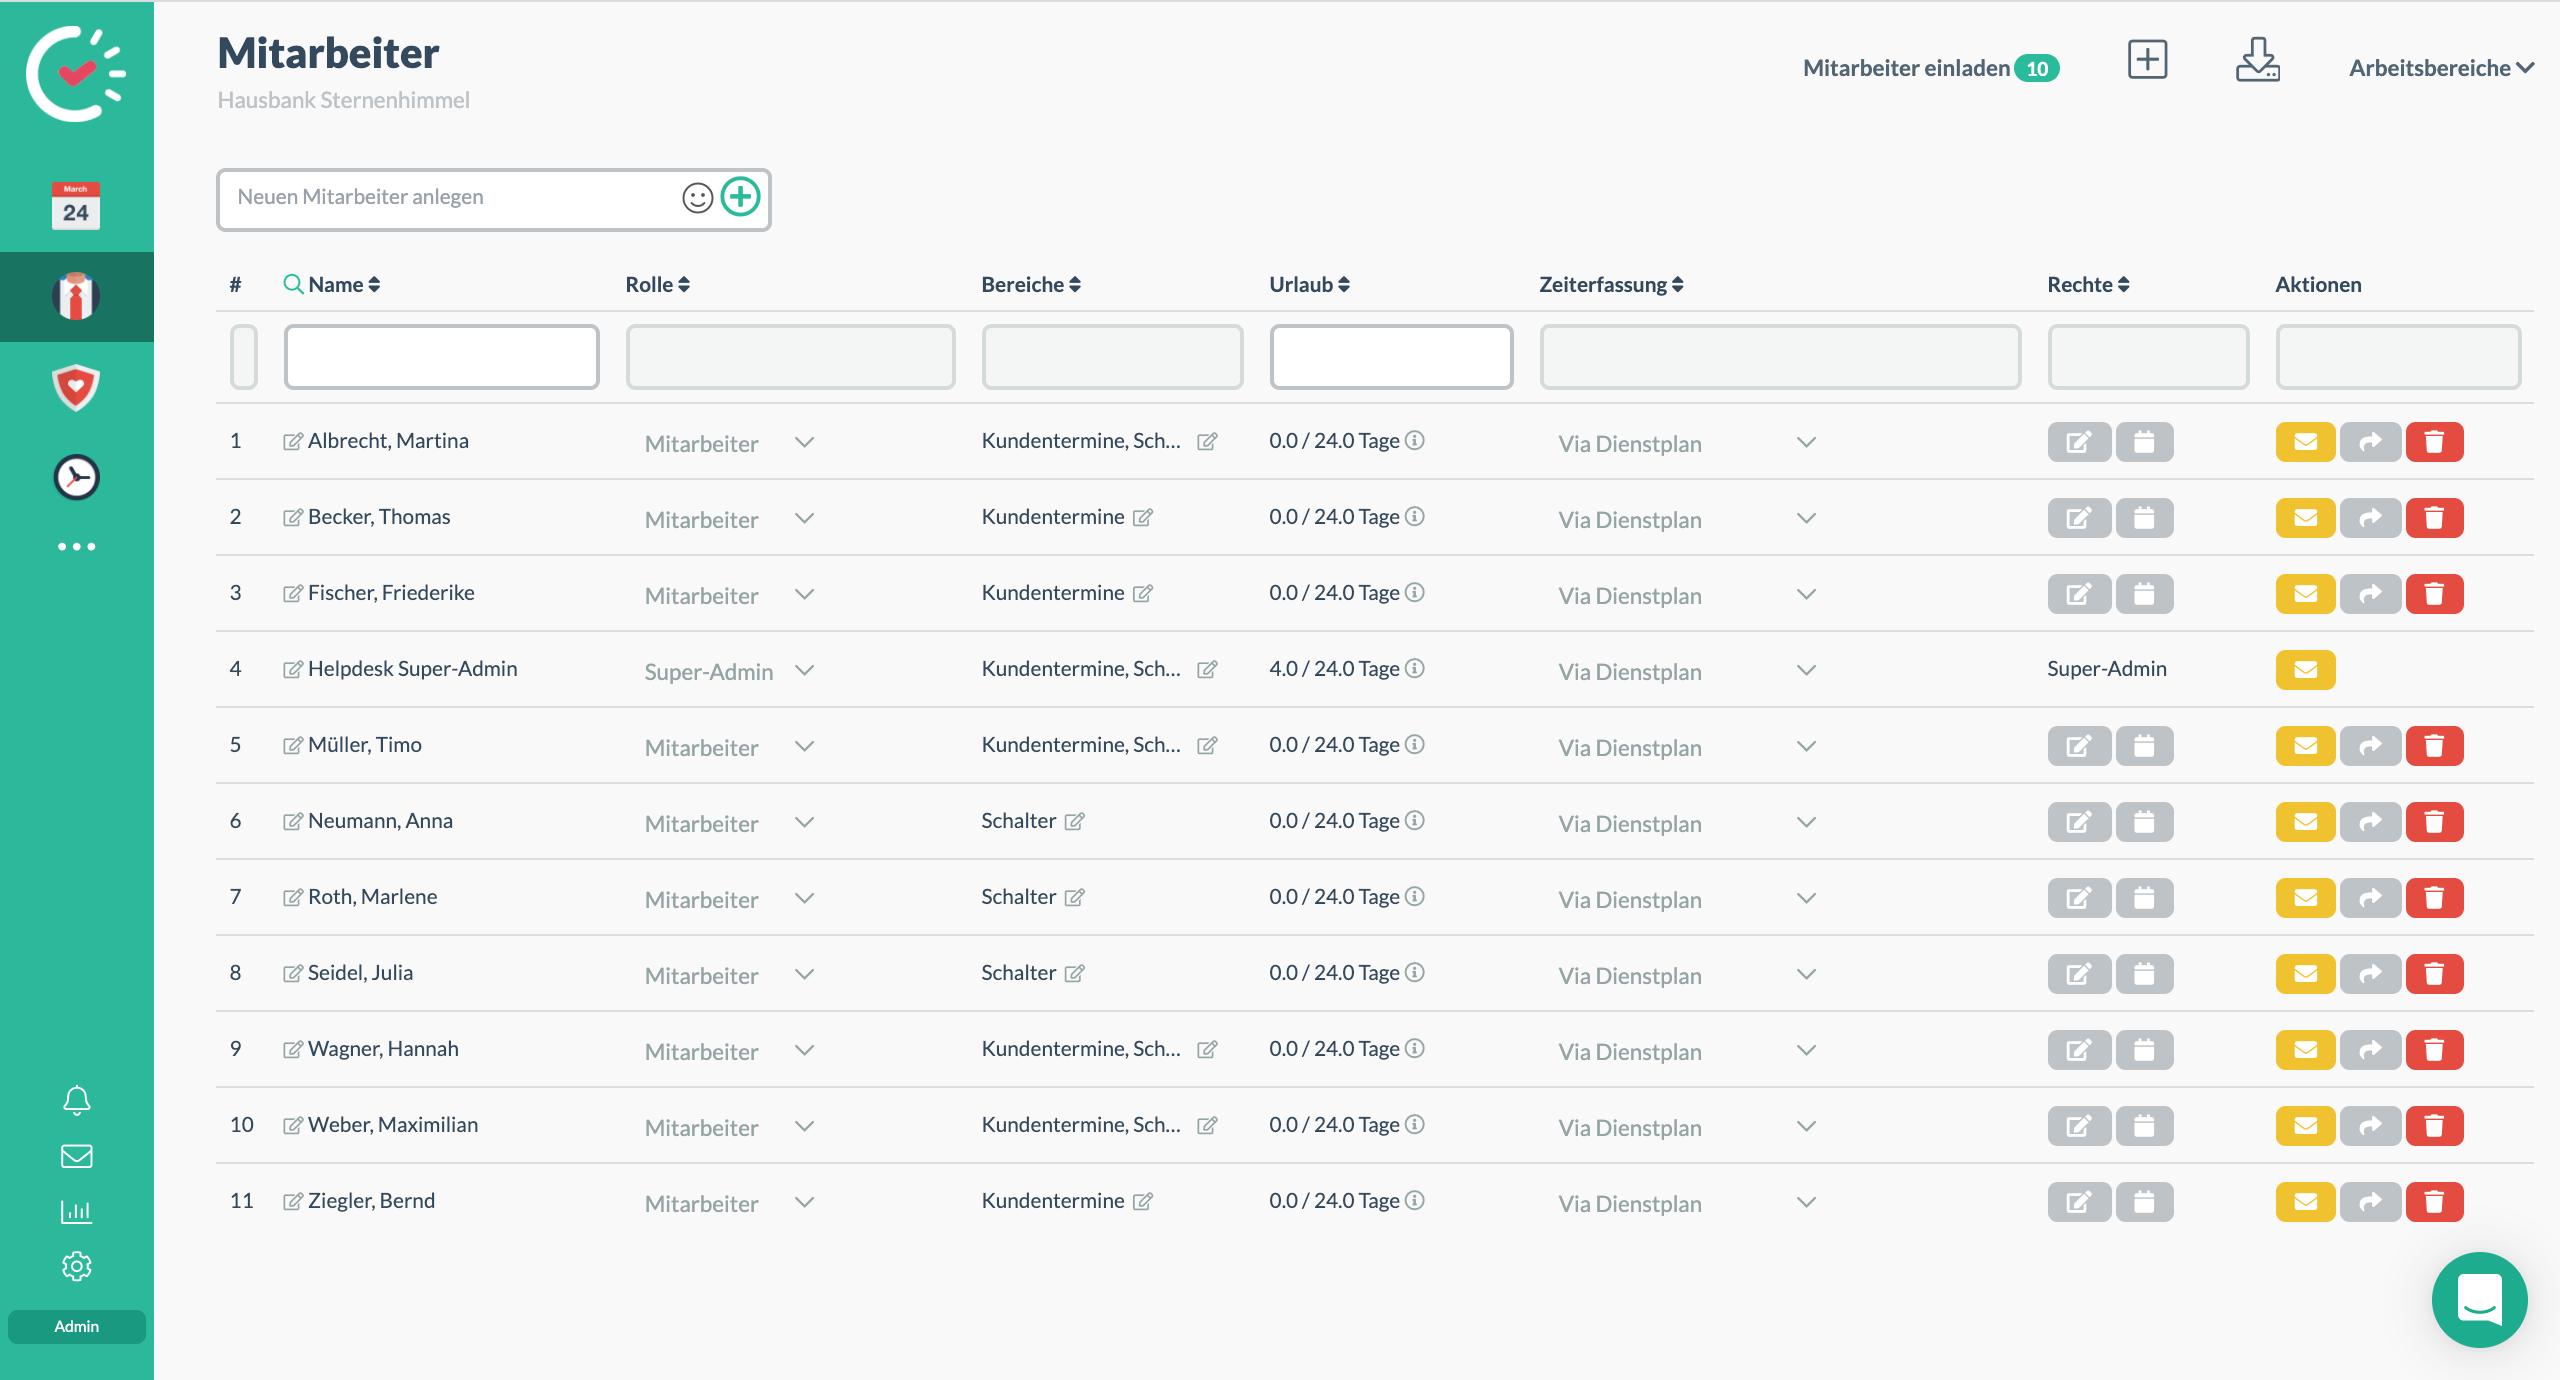Open Zeiterfassung dropdown for Müller, Timo

click(1805, 747)
